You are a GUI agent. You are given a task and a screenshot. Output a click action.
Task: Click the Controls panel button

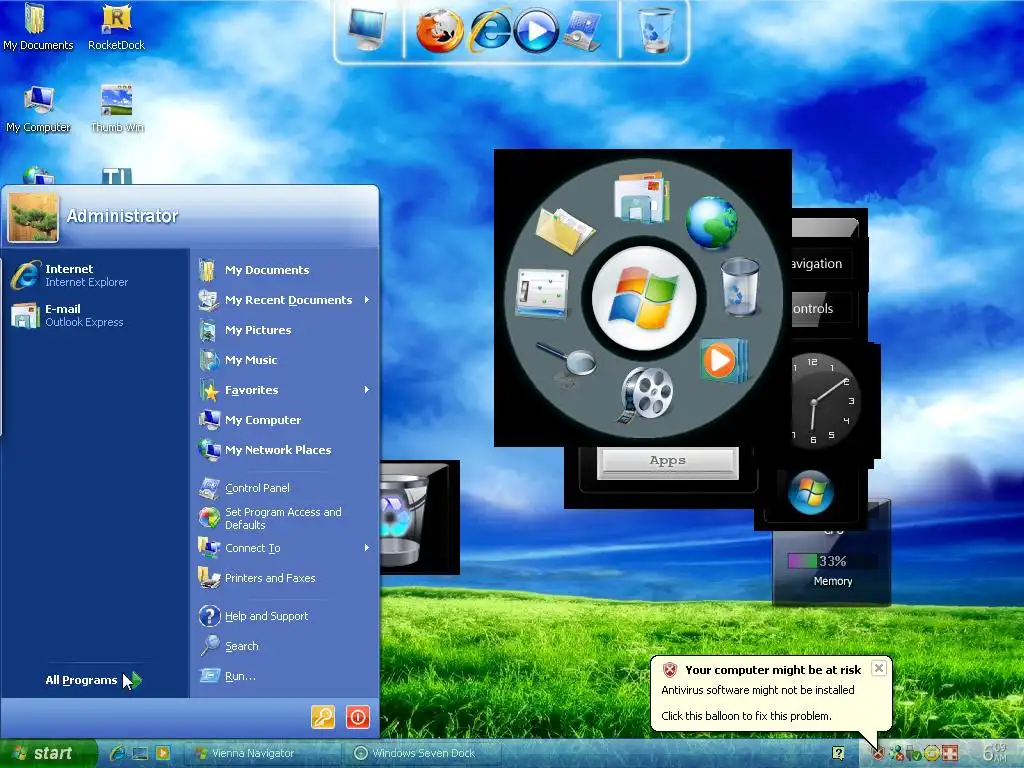point(822,308)
